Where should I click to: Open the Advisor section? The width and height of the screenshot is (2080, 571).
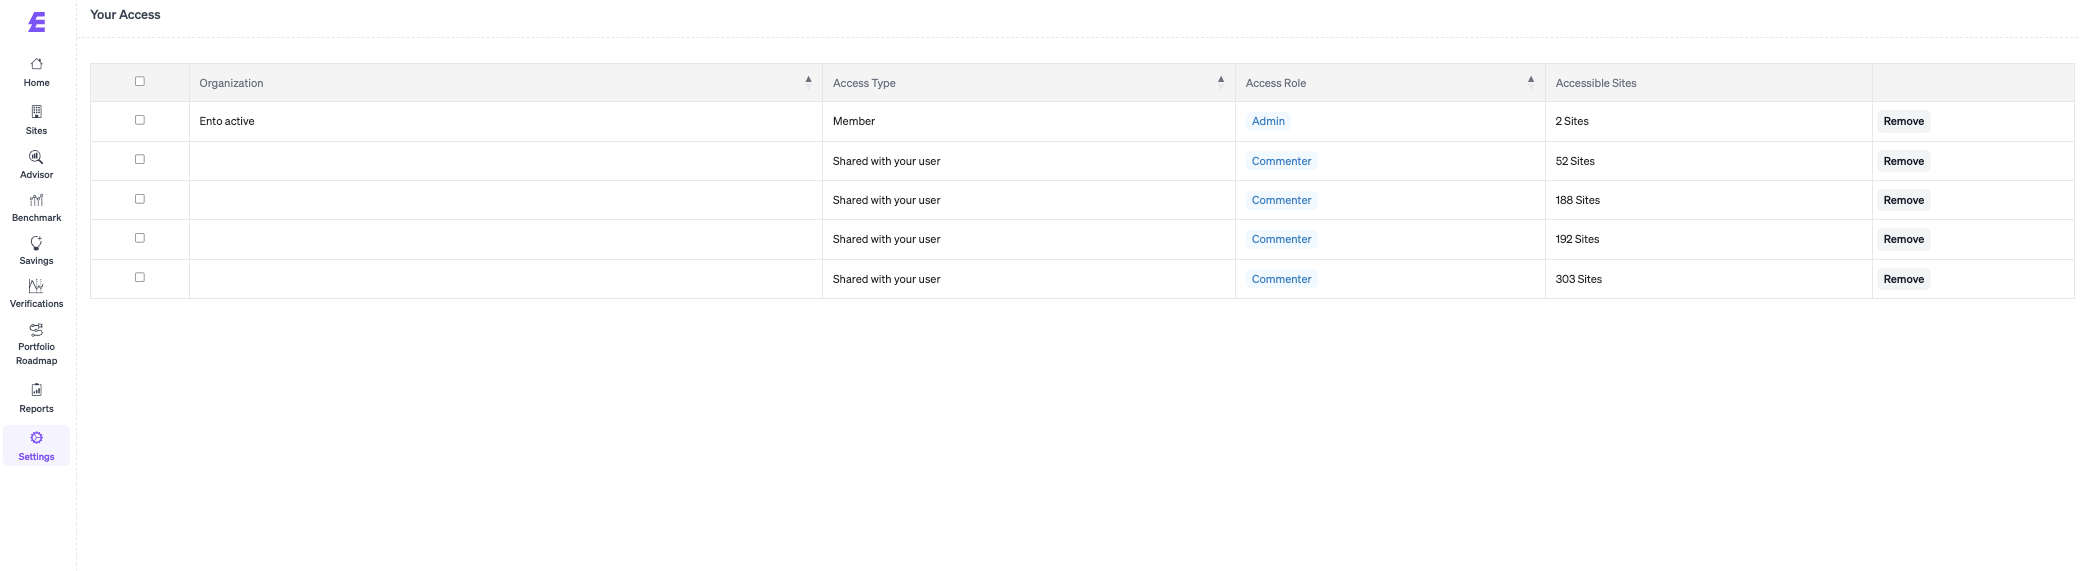click(37, 158)
